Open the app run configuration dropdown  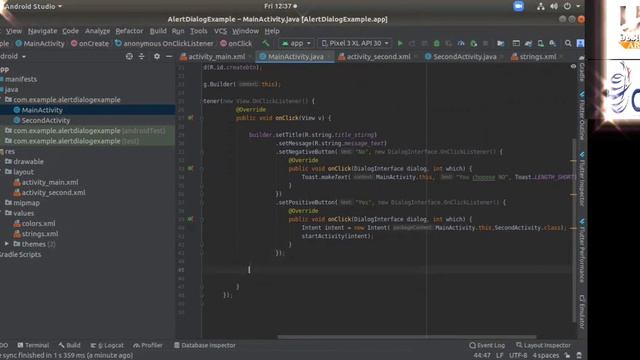[x=296, y=43]
